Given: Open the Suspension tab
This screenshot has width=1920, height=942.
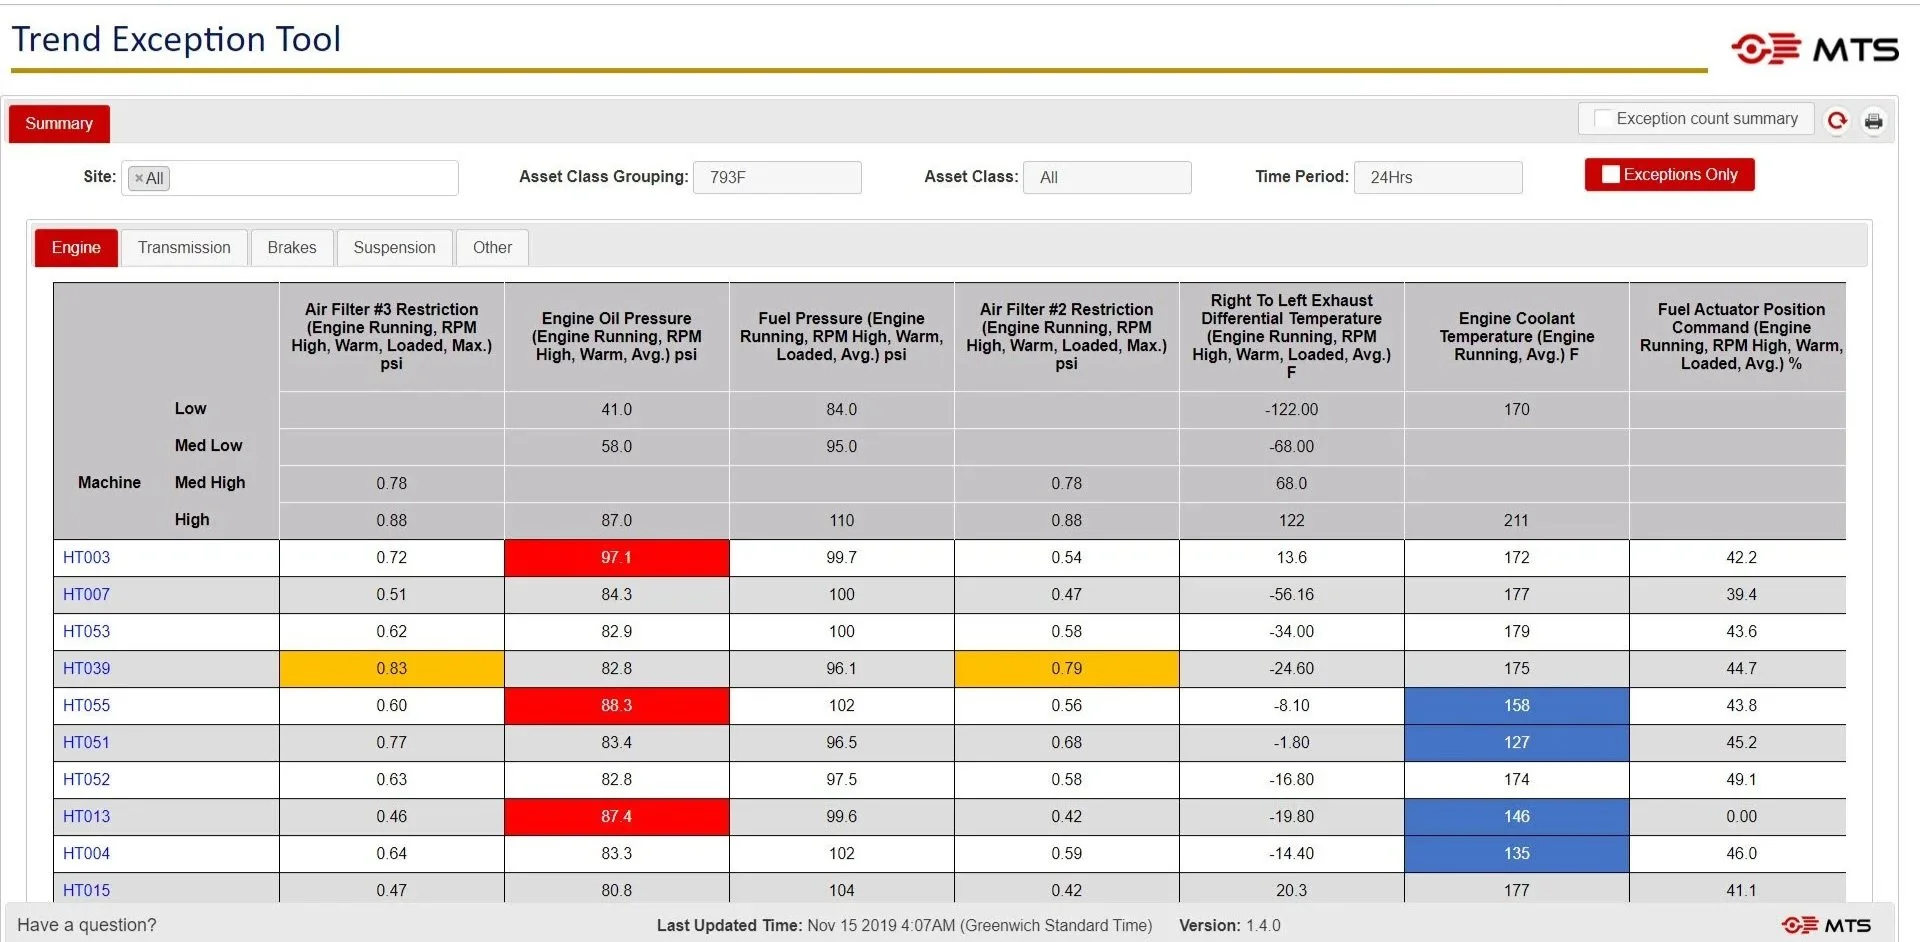Looking at the screenshot, I should [394, 247].
